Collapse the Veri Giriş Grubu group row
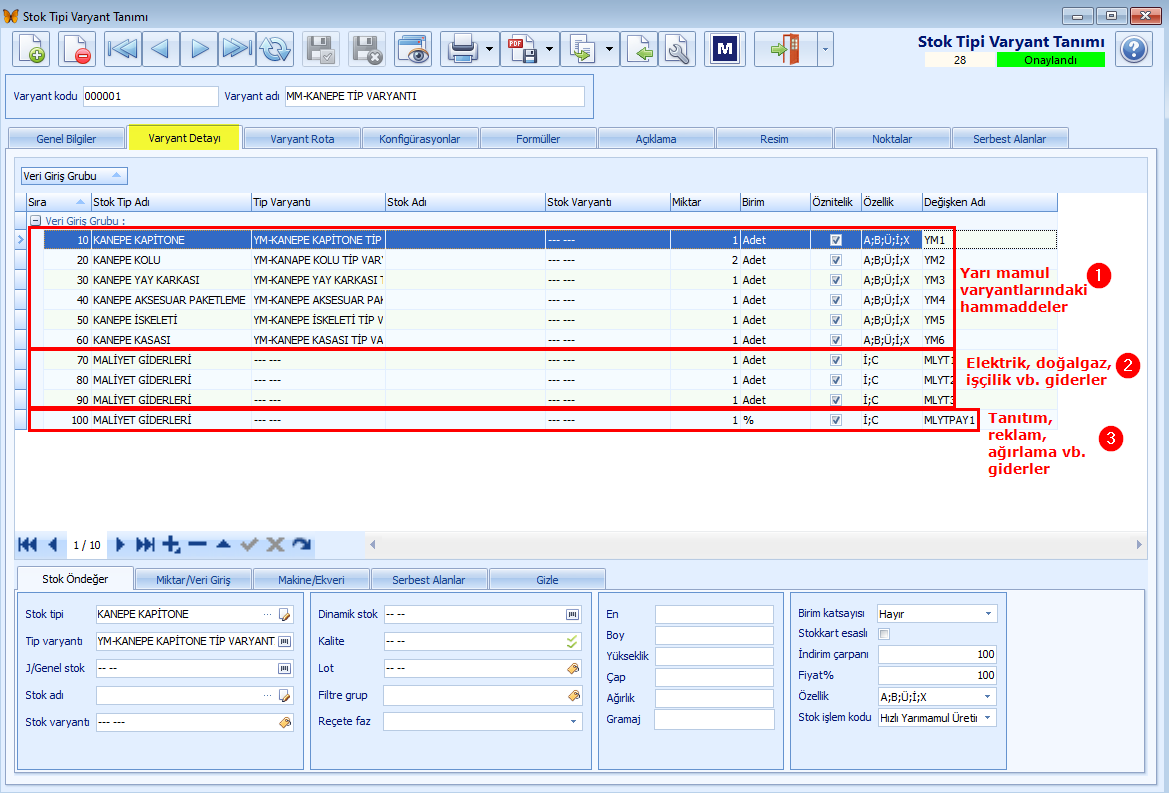This screenshot has height=793, width=1169. coord(35,221)
